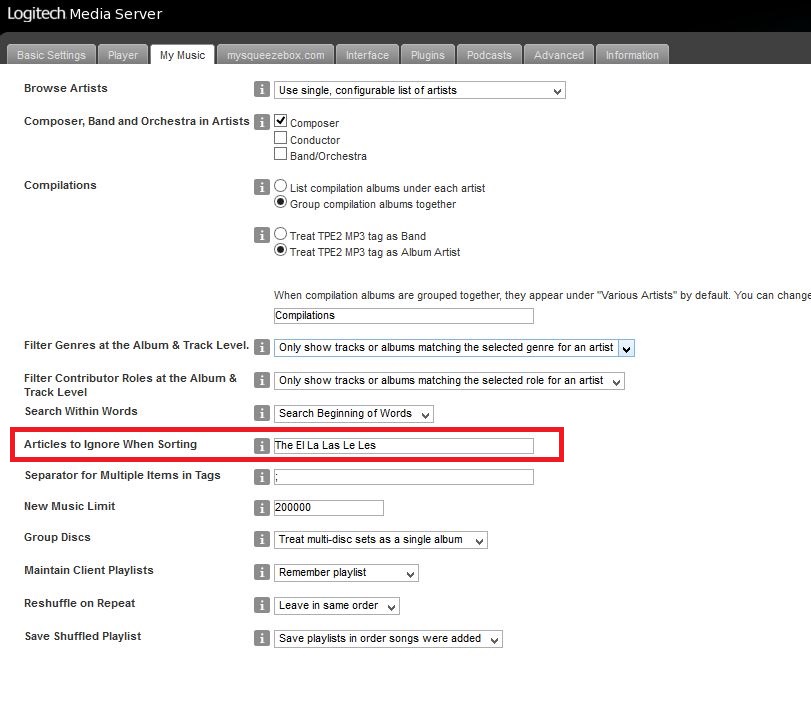Go to the Advanced tab
The height and width of the screenshot is (706, 811).
pos(558,55)
